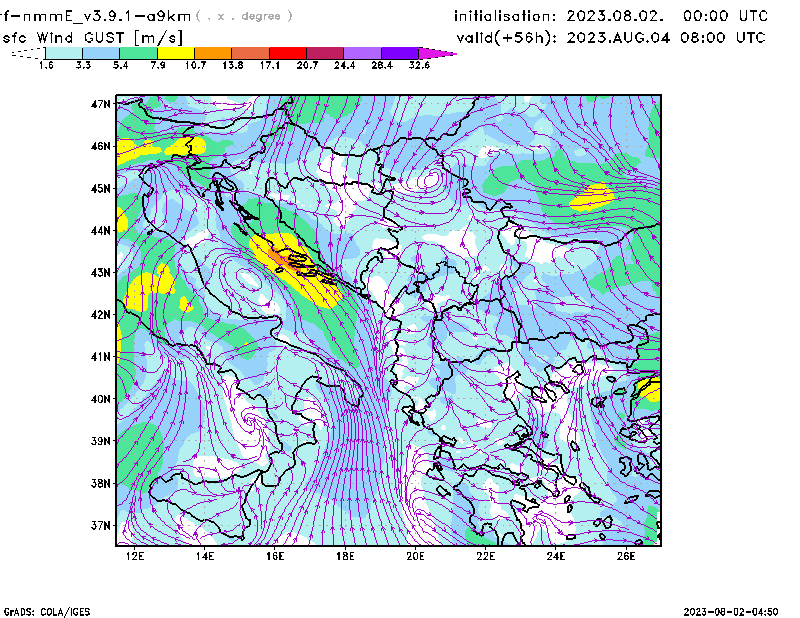Click the 18E longitude label
The image size is (800, 618).
[x=345, y=556]
